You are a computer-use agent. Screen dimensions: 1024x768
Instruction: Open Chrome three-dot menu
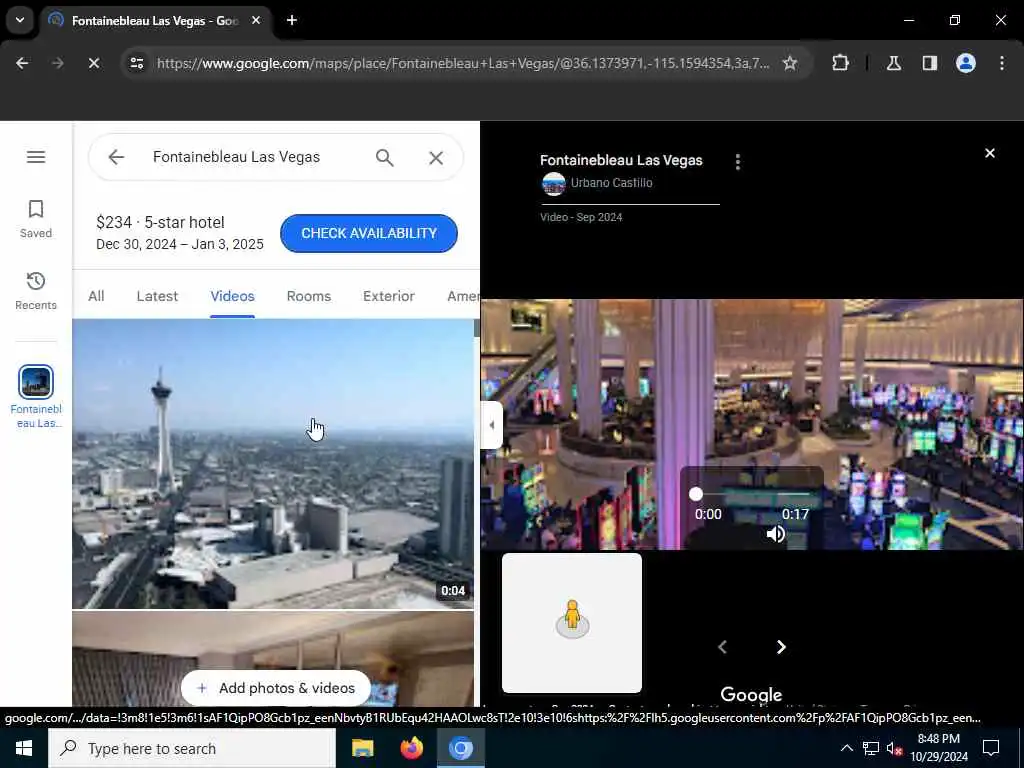point(1002,63)
